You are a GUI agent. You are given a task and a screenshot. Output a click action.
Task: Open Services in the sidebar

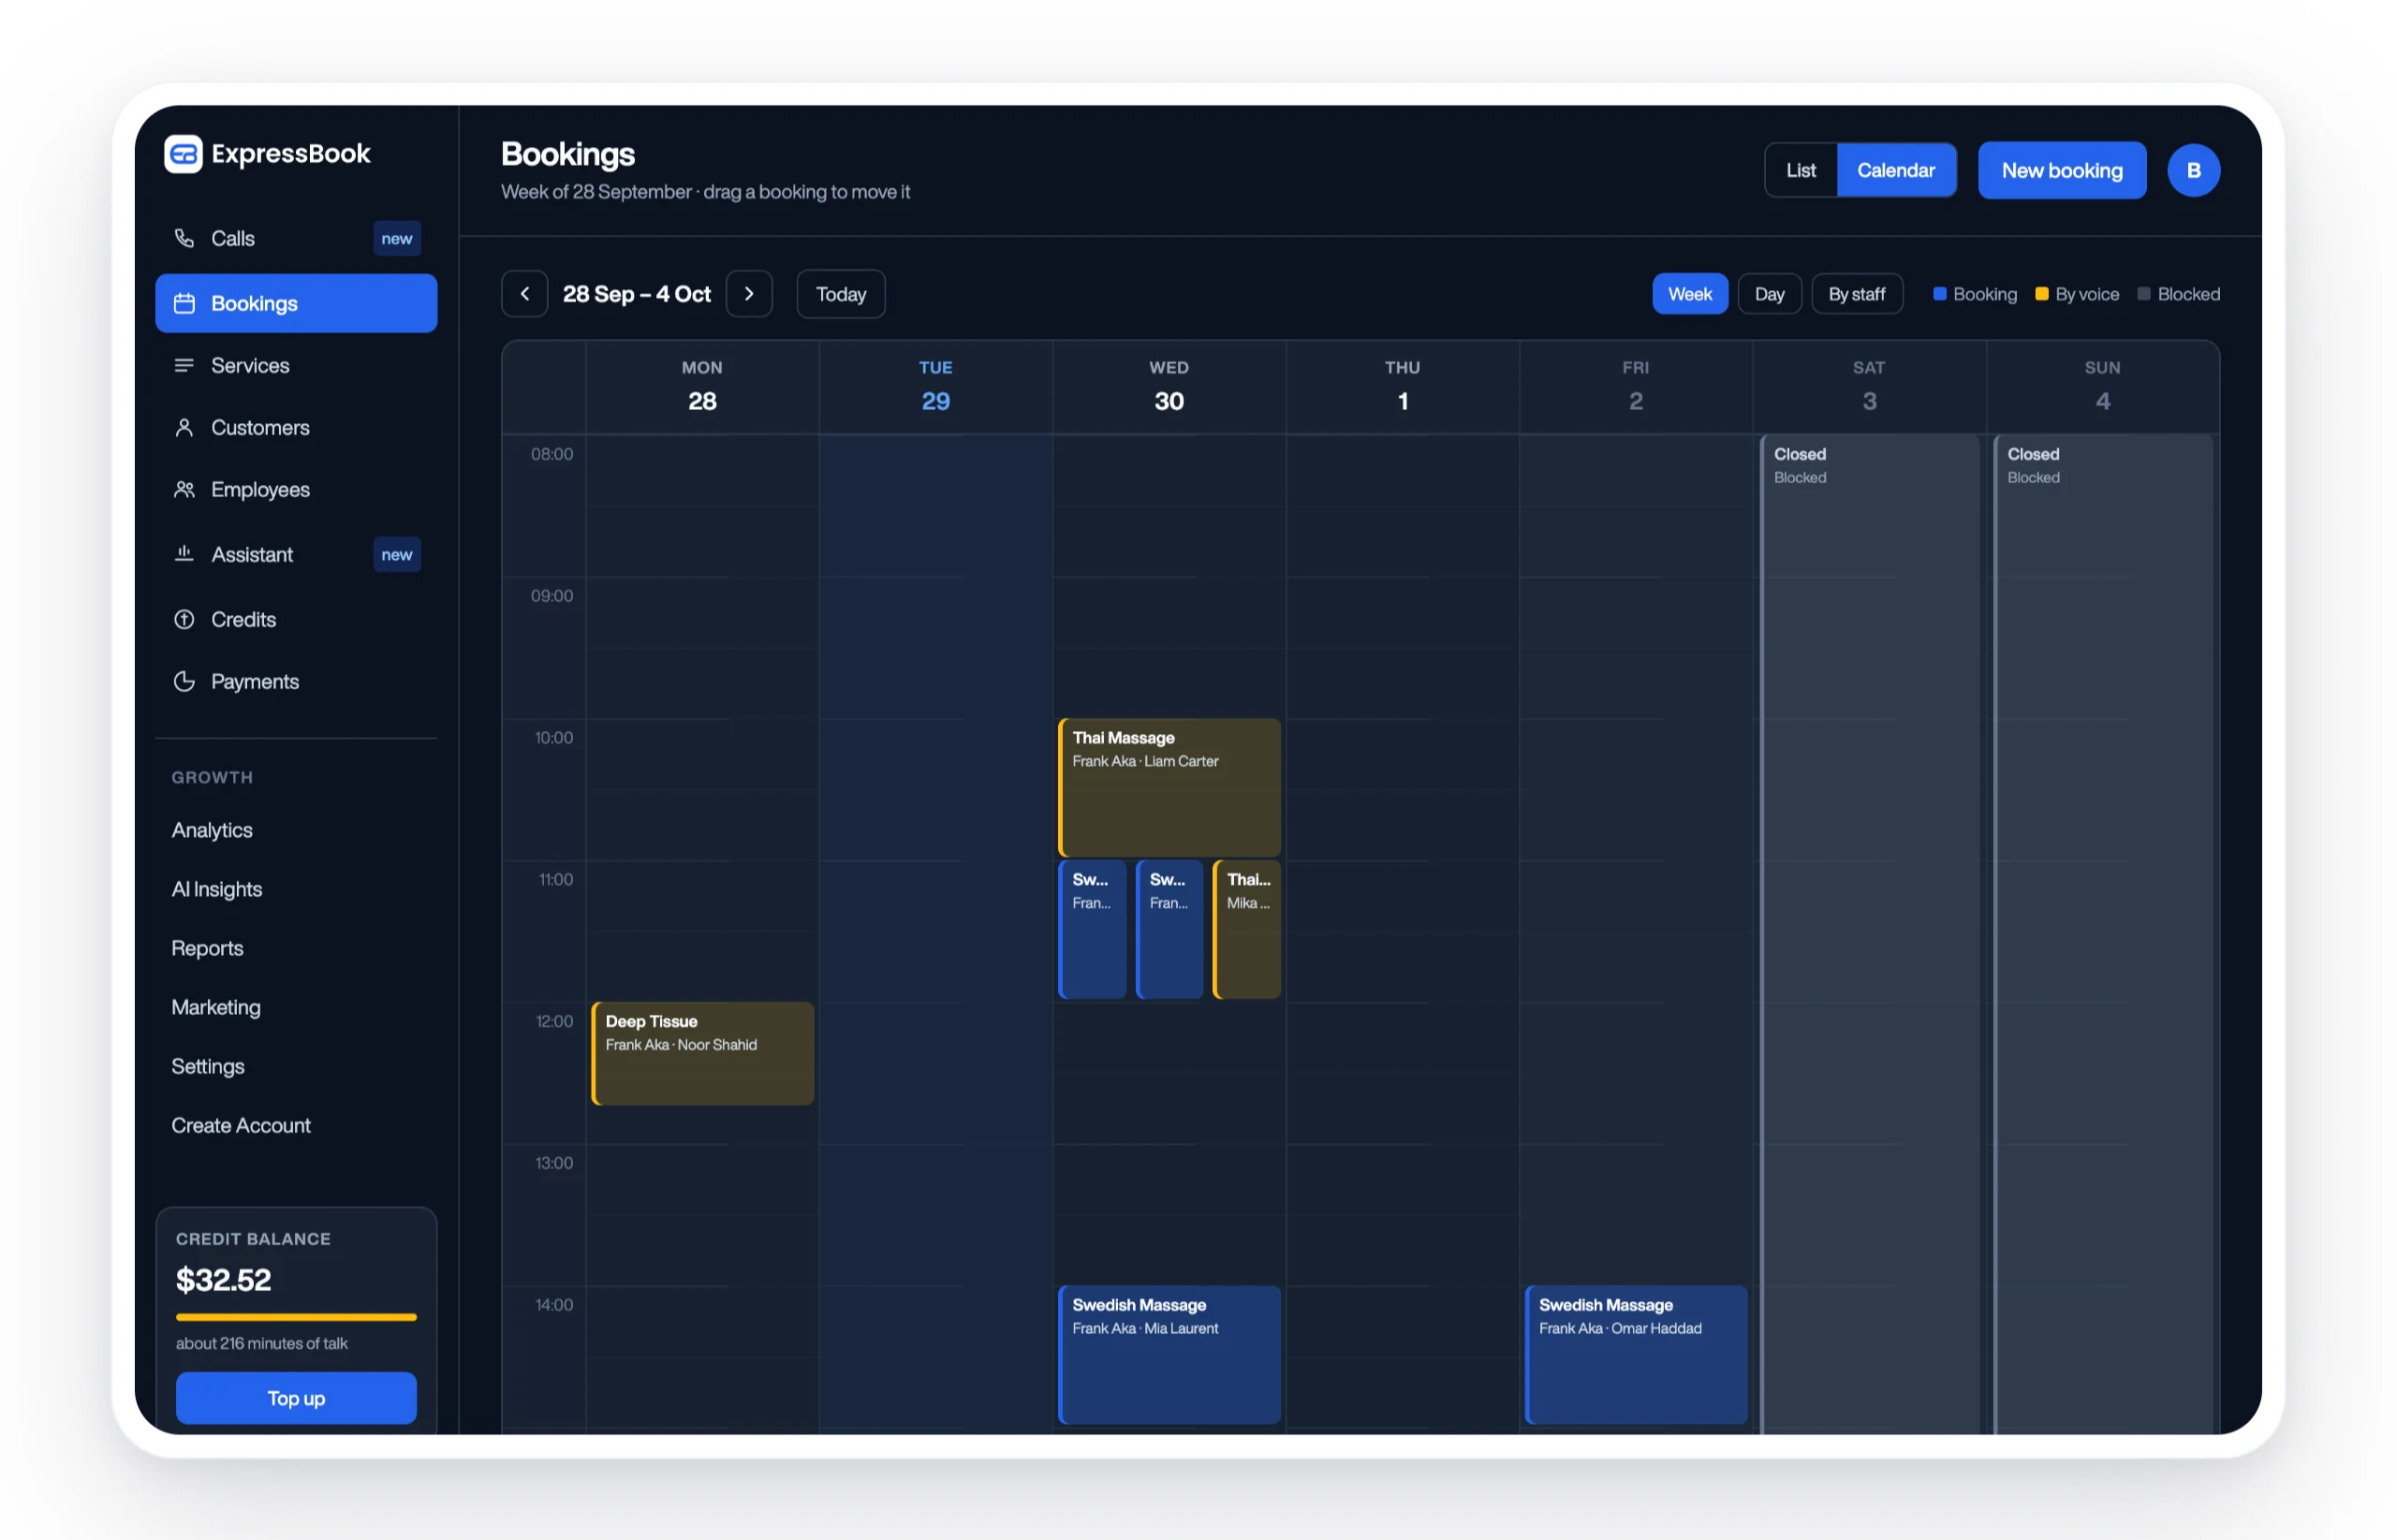coord(296,365)
